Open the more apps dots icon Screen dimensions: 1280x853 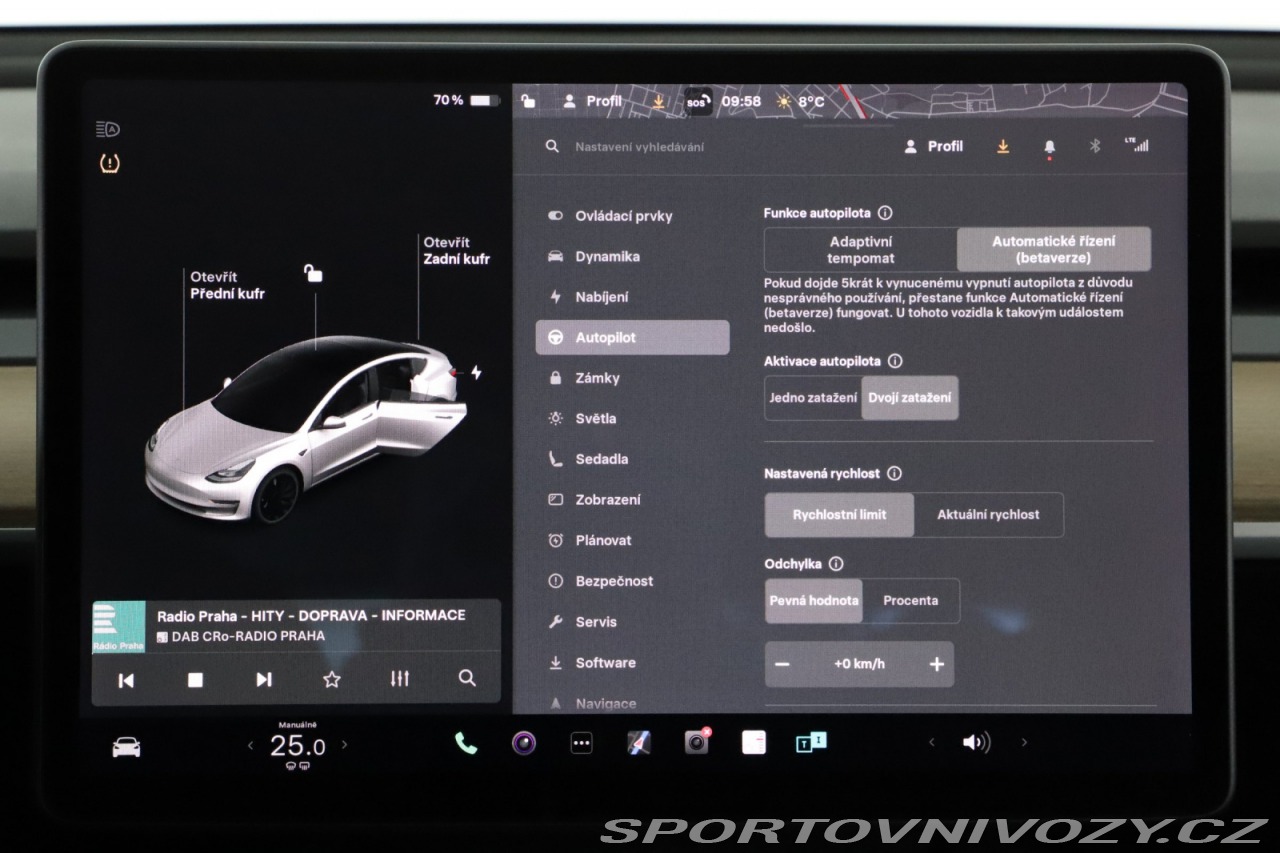point(581,743)
